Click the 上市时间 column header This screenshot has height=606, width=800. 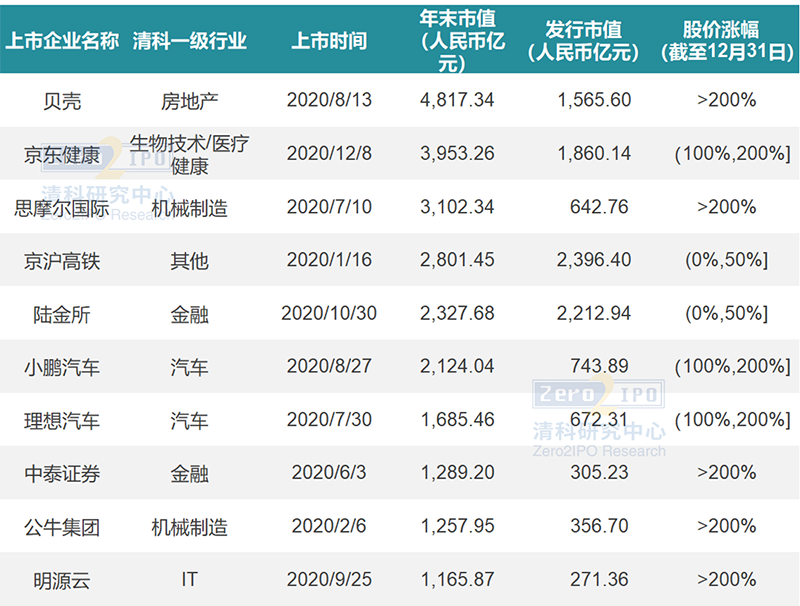click(x=329, y=41)
